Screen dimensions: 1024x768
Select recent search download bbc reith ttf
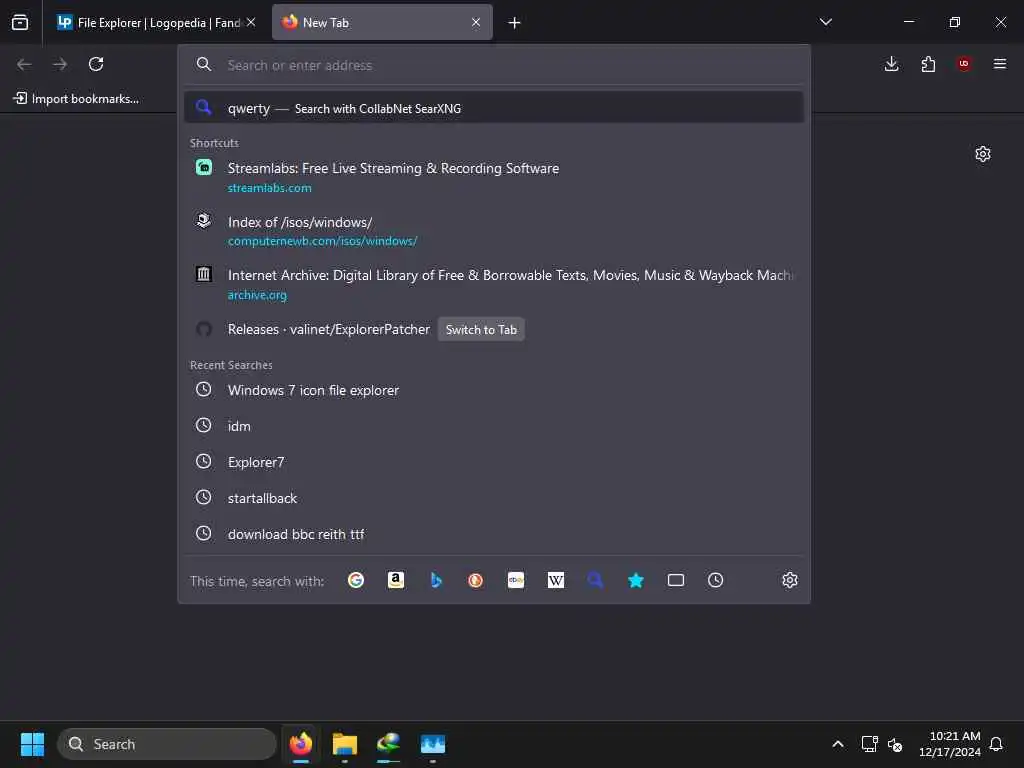coord(494,534)
